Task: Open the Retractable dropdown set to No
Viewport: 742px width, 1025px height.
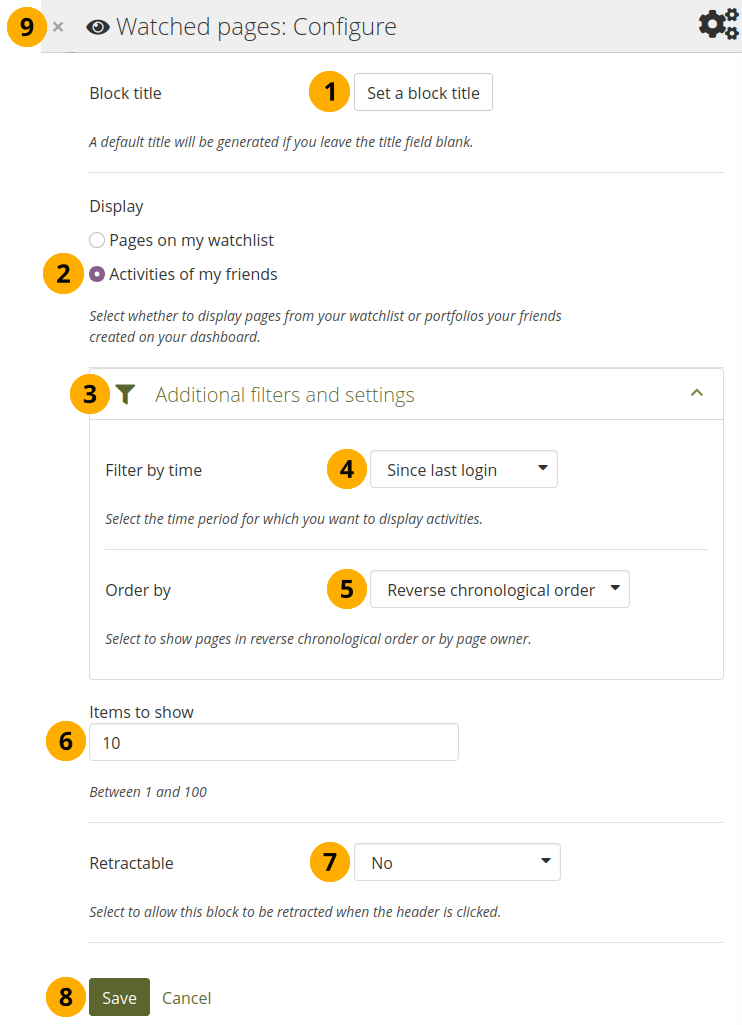Action: (x=456, y=862)
